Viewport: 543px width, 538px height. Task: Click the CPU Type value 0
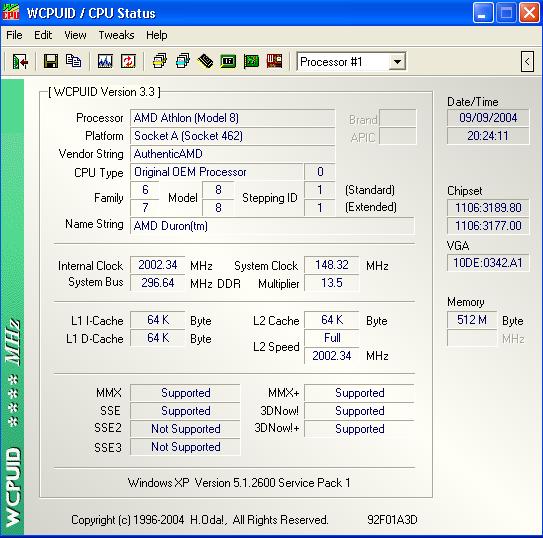tap(320, 172)
